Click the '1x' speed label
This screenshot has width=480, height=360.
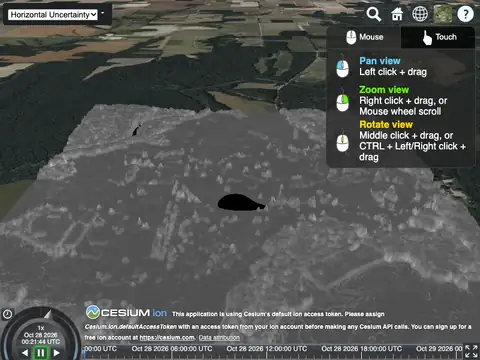pyautogui.click(x=41, y=328)
